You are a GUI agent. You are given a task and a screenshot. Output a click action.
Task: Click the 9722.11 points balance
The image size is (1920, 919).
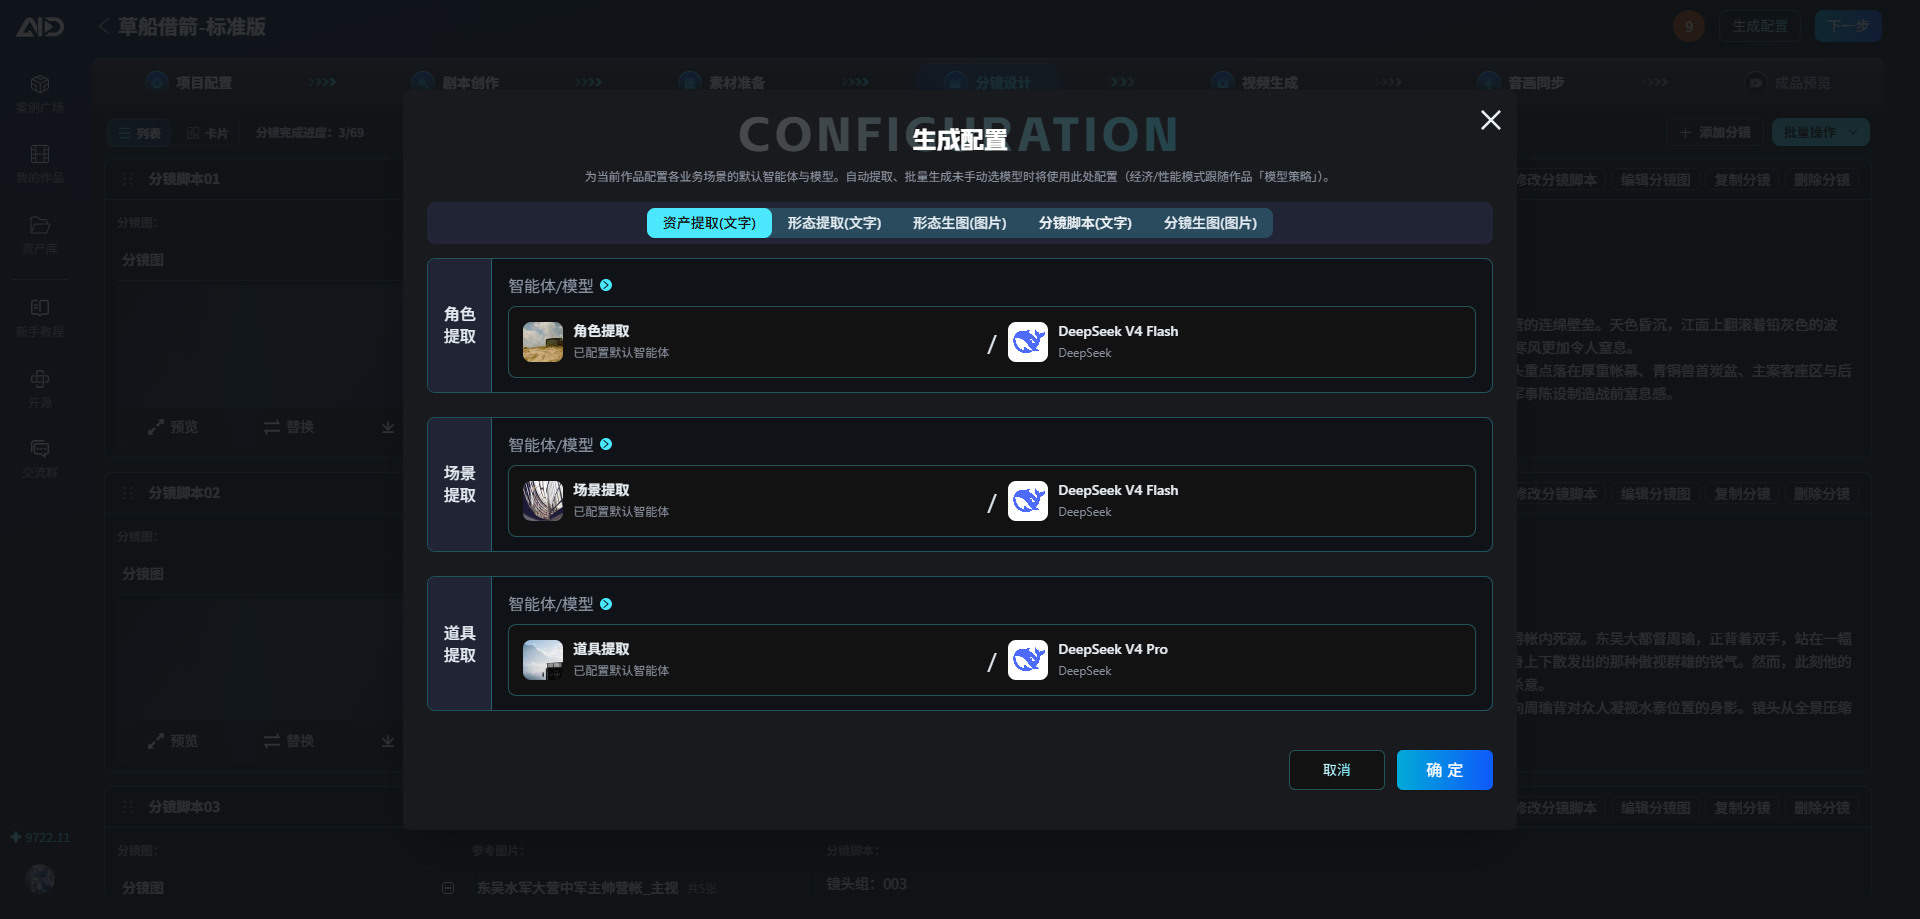[x=40, y=838]
